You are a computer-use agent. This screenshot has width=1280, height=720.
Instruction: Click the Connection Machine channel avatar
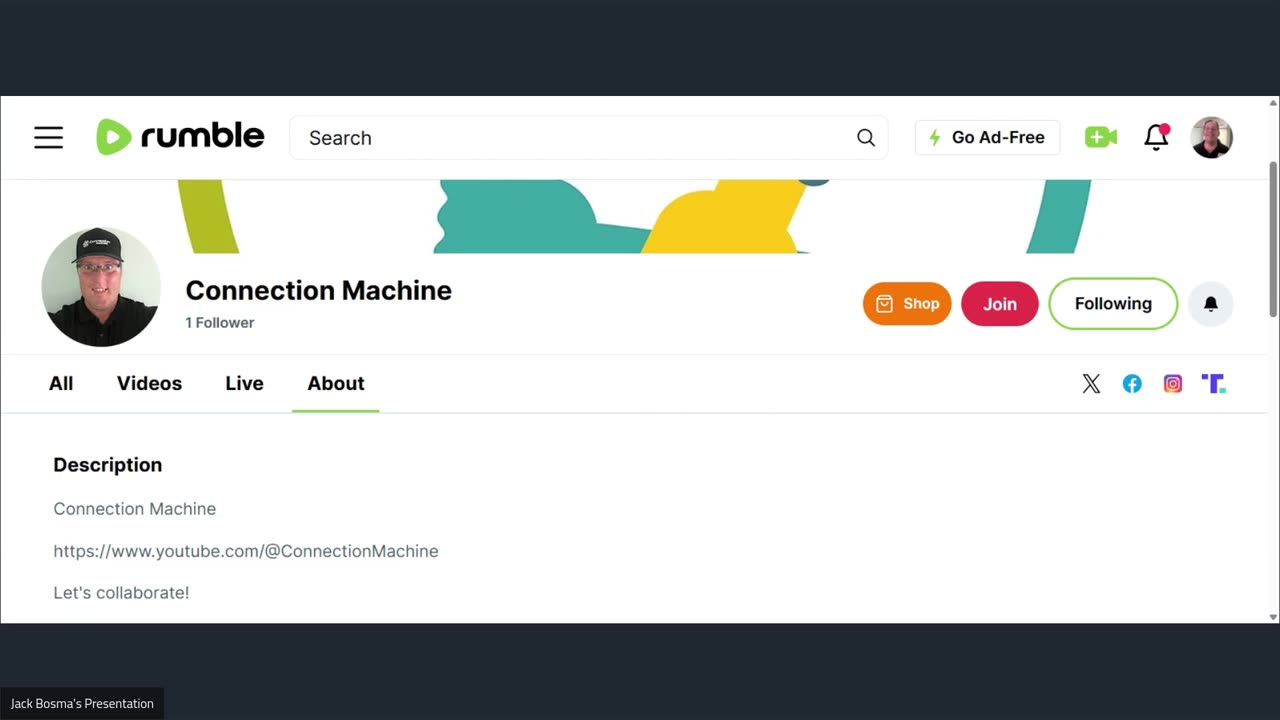coord(101,287)
